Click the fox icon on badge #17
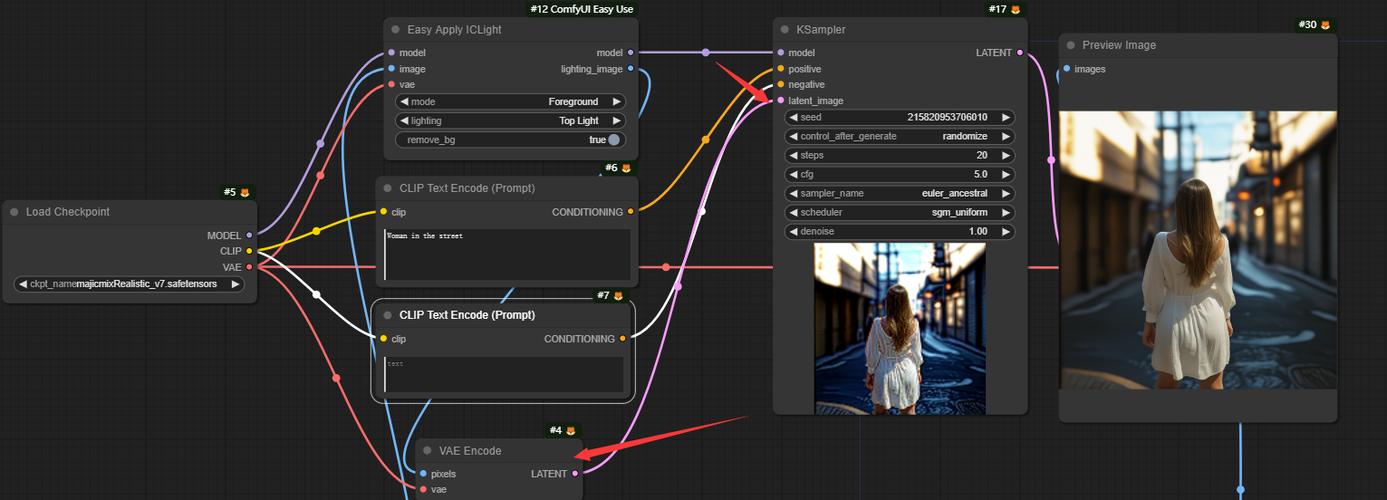Image resolution: width=1387 pixels, height=500 pixels. pyautogui.click(x=1015, y=10)
